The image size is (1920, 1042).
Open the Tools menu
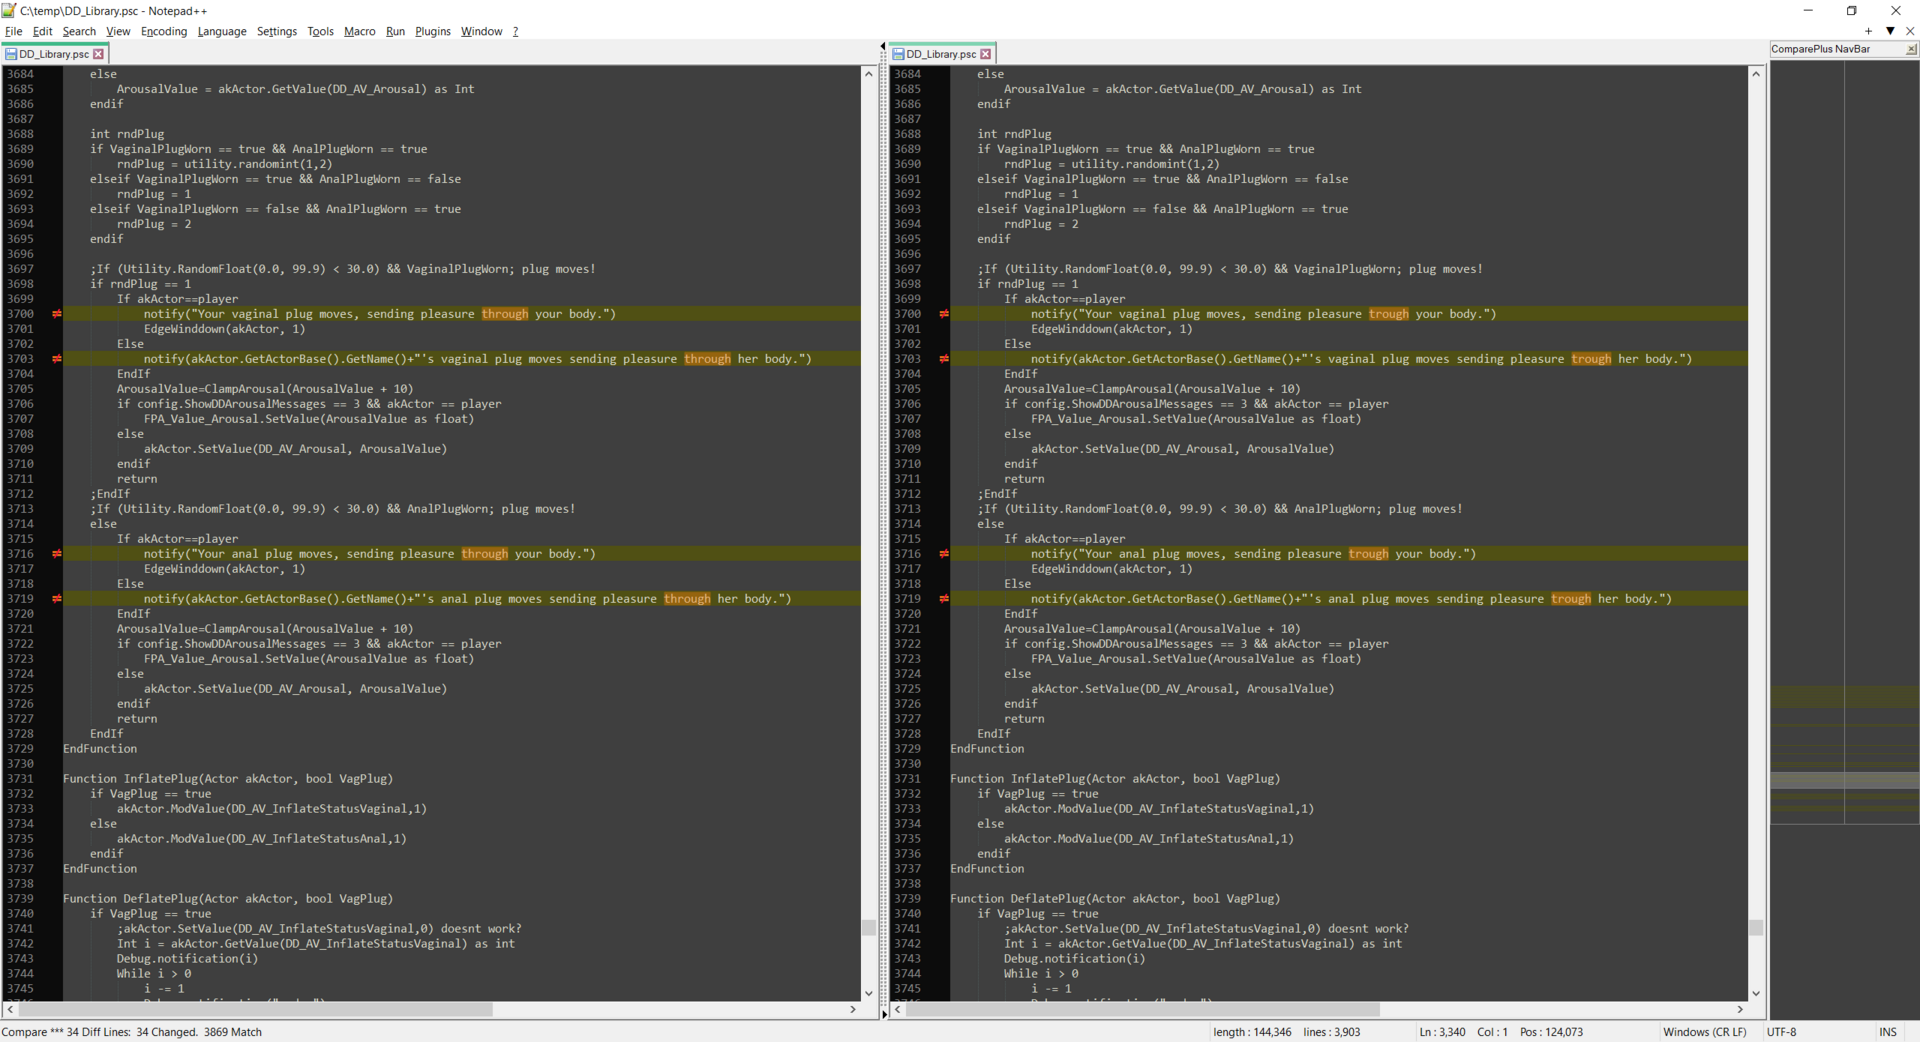click(320, 31)
